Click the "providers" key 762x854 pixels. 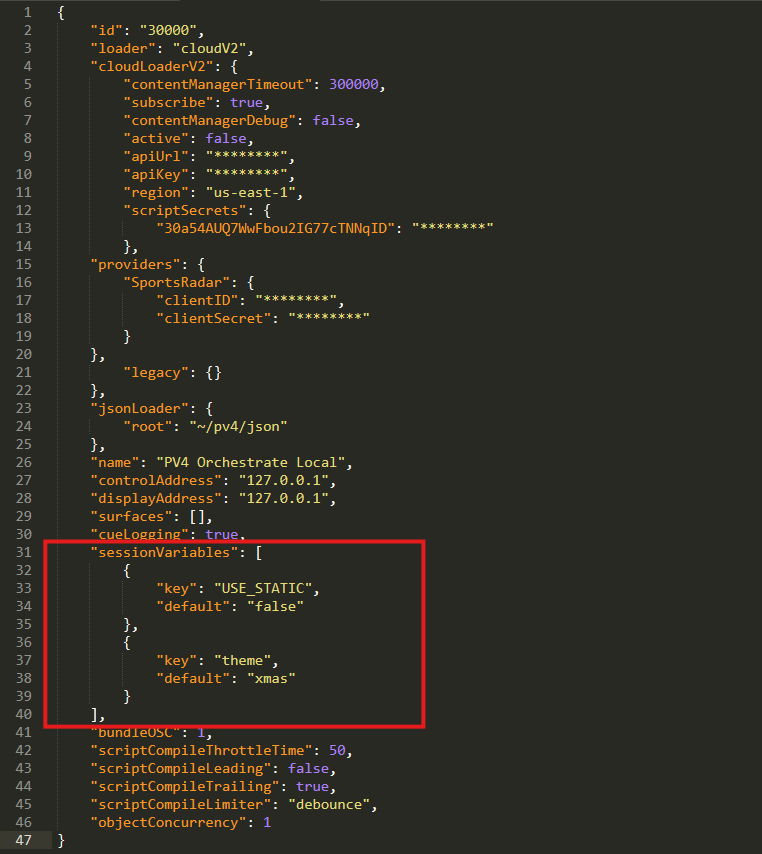[136, 265]
